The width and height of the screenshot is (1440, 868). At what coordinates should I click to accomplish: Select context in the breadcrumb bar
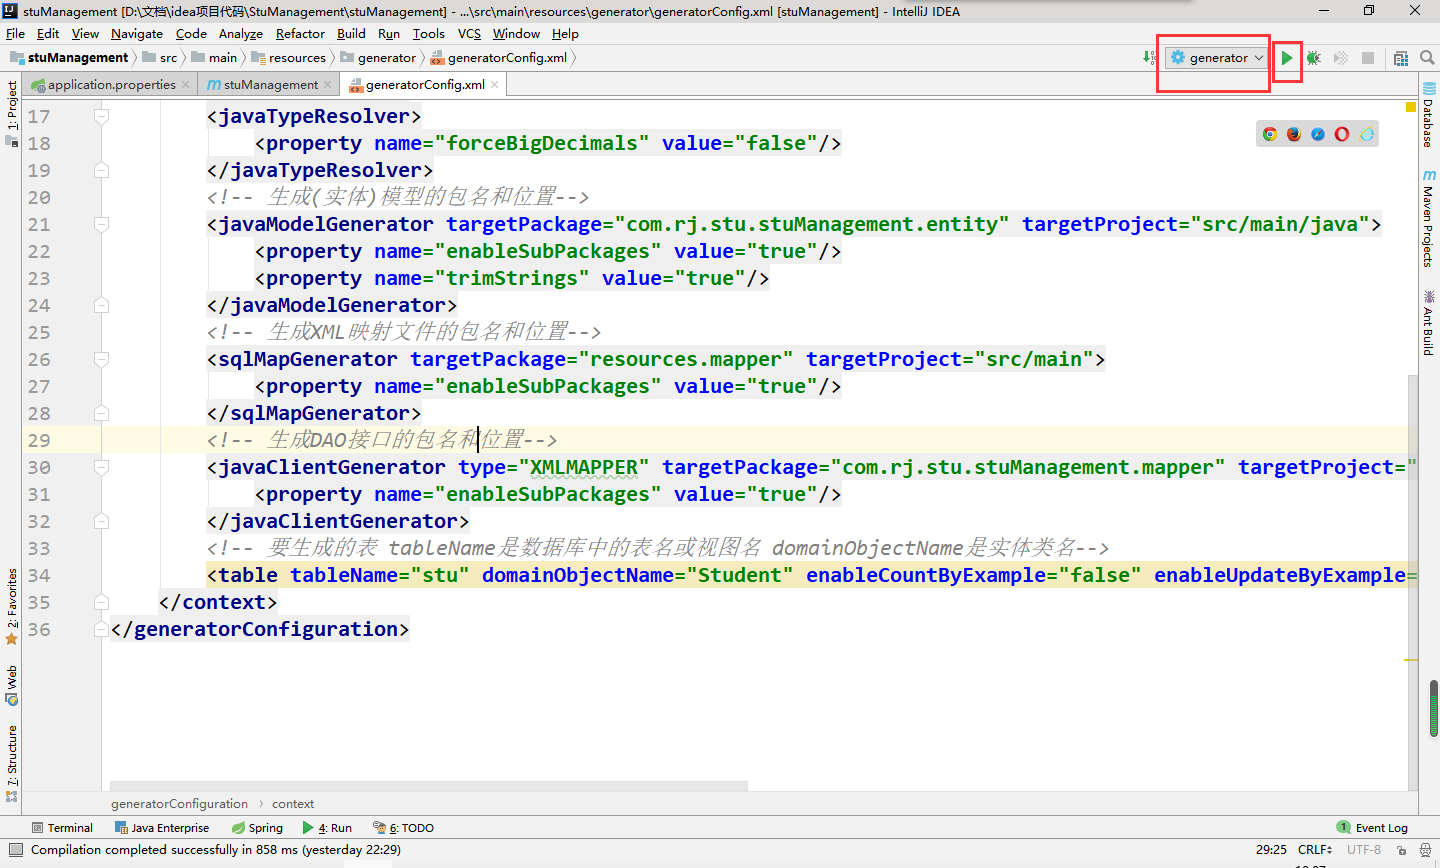(292, 803)
